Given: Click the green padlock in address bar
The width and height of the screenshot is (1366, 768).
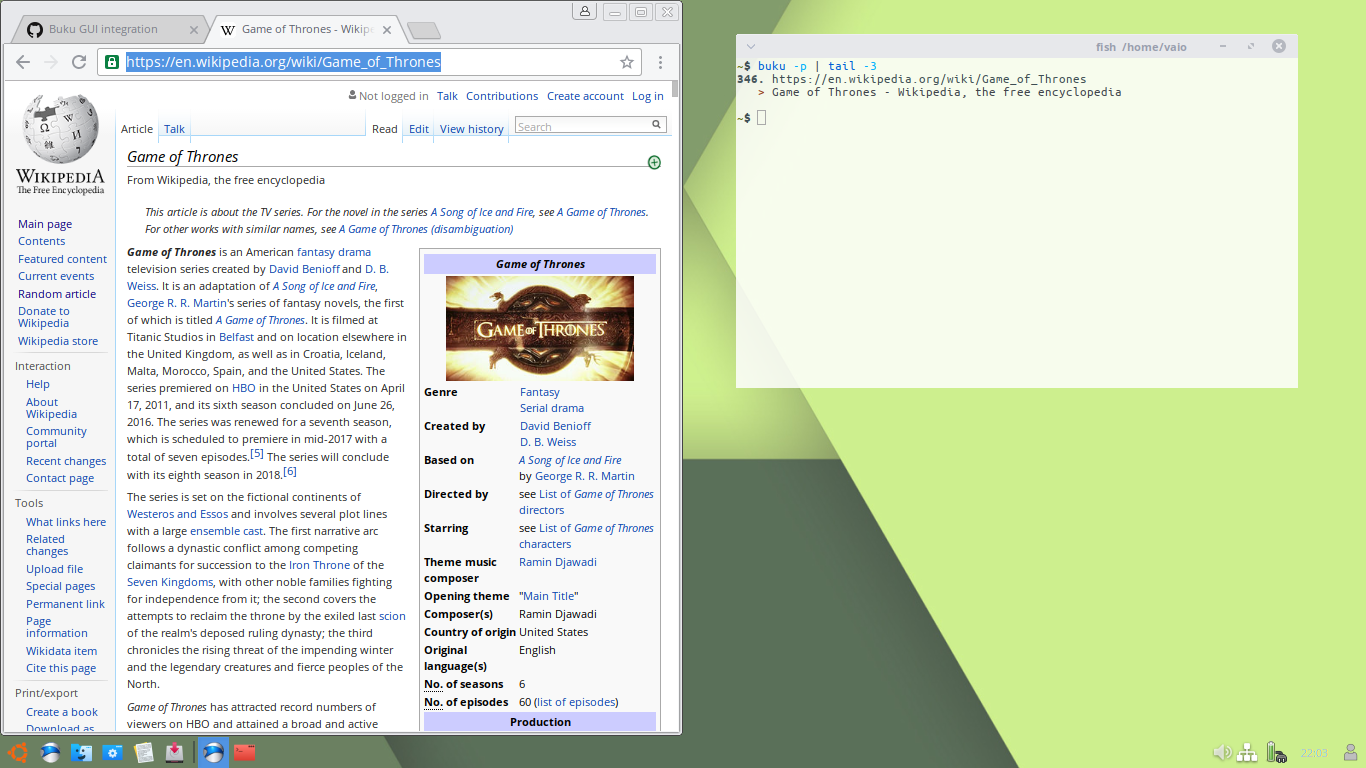Looking at the screenshot, I should [112, 62].
